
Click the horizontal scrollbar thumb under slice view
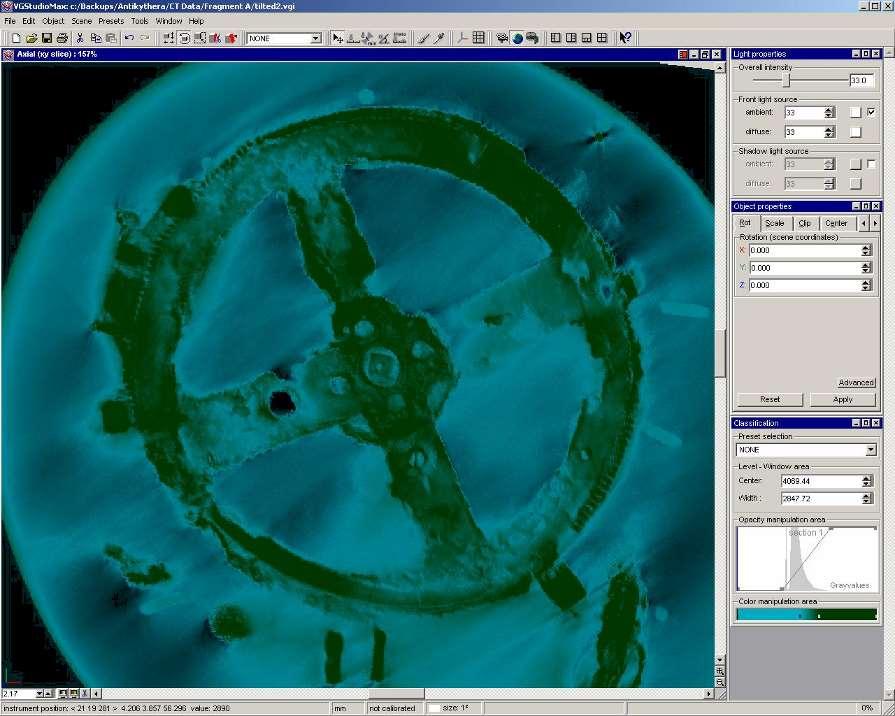[396, 694]
